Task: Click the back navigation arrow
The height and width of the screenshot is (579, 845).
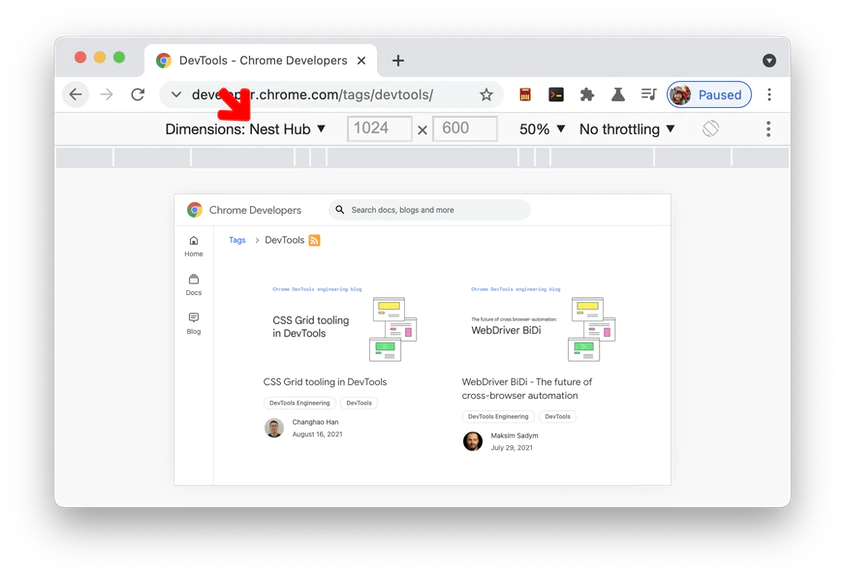Action: [76, 95]
